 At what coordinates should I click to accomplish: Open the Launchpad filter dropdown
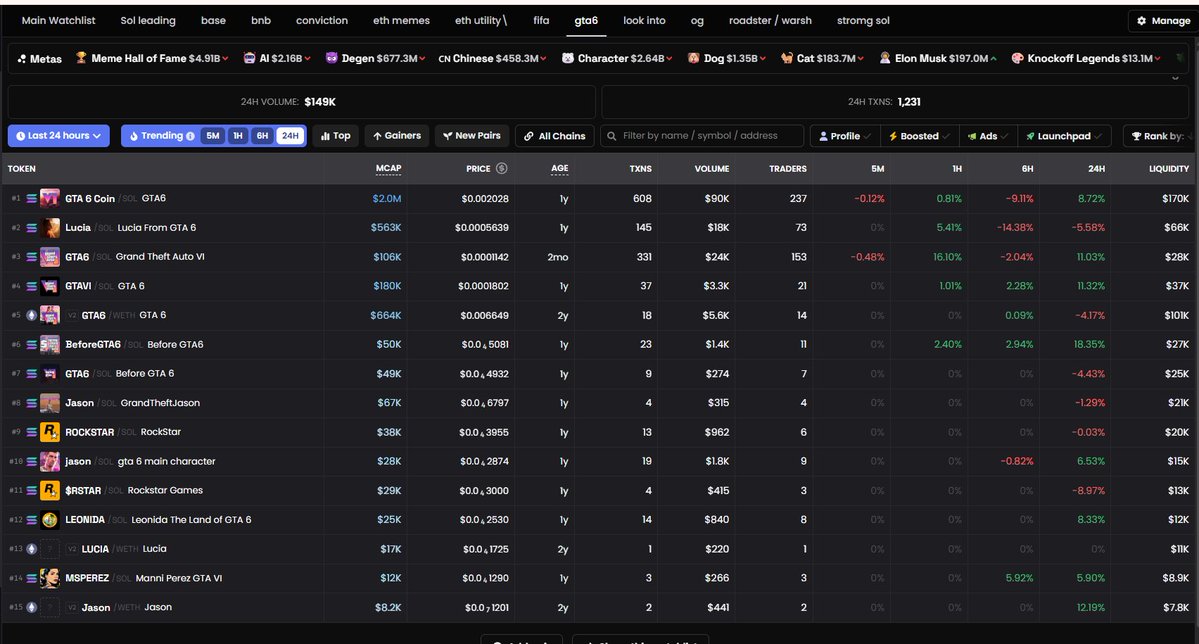click(x=1064, y=136)
